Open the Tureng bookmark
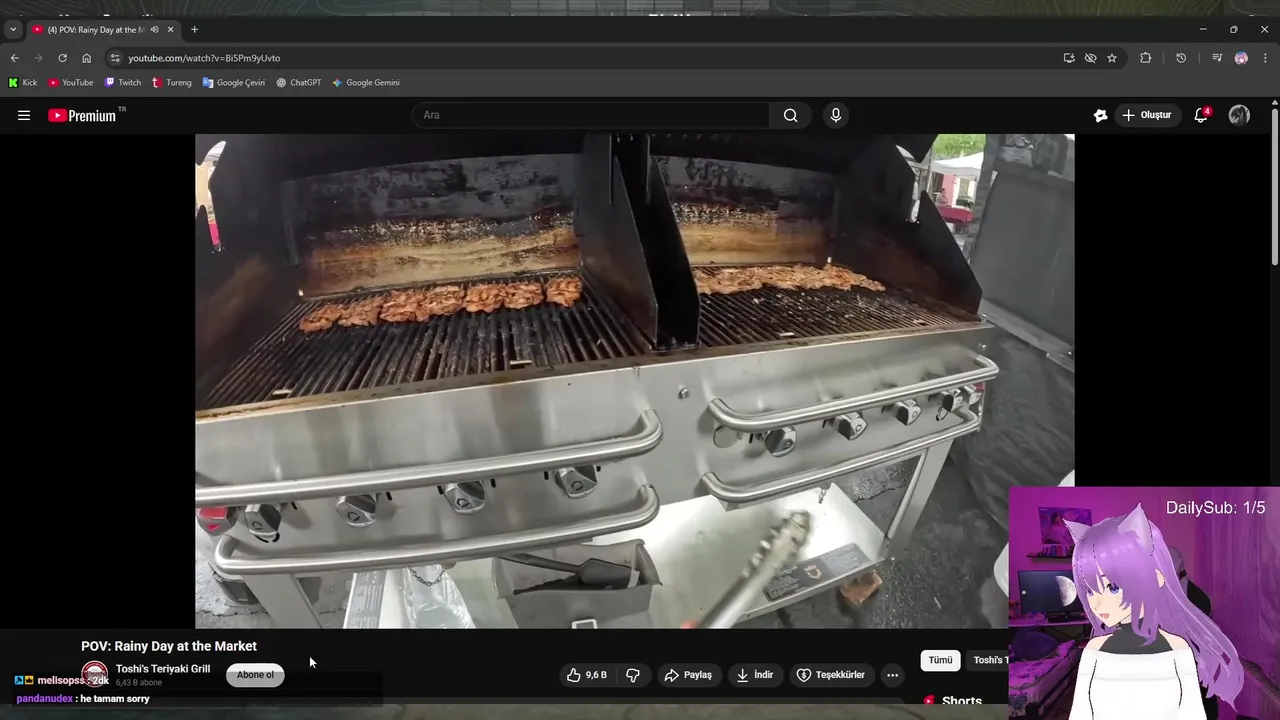Viewport: 1280px width, 720px height. (172, 83)
